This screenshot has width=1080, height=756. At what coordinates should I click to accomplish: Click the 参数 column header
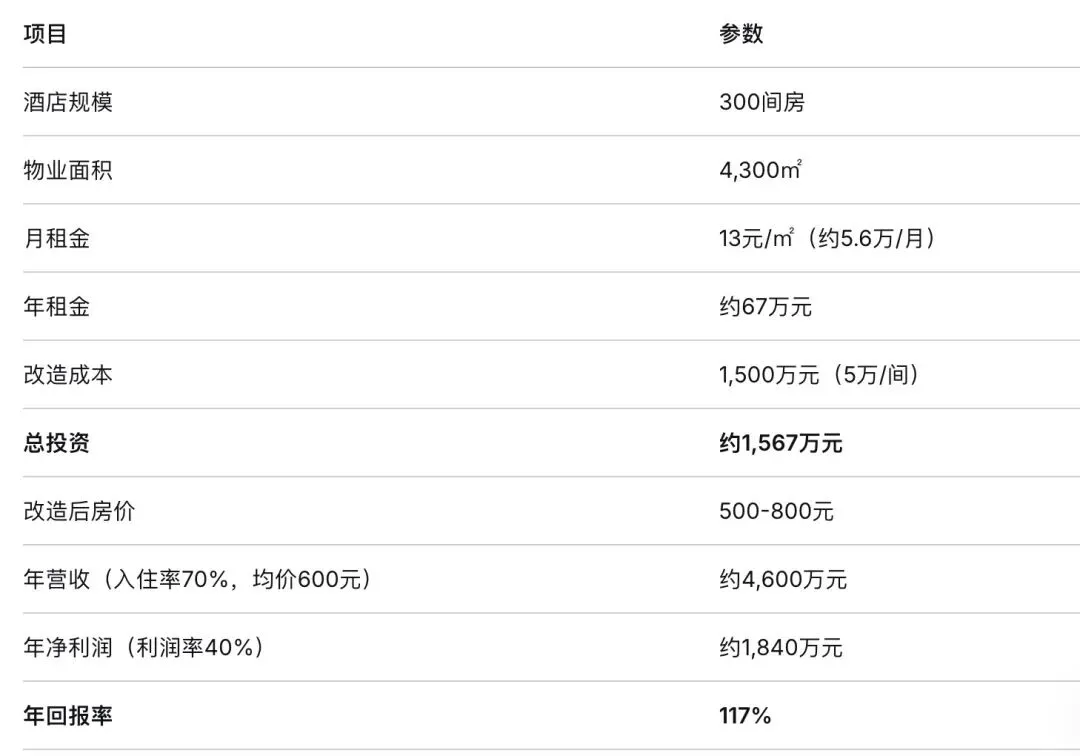pyautogui.click(x=741, y=34)
